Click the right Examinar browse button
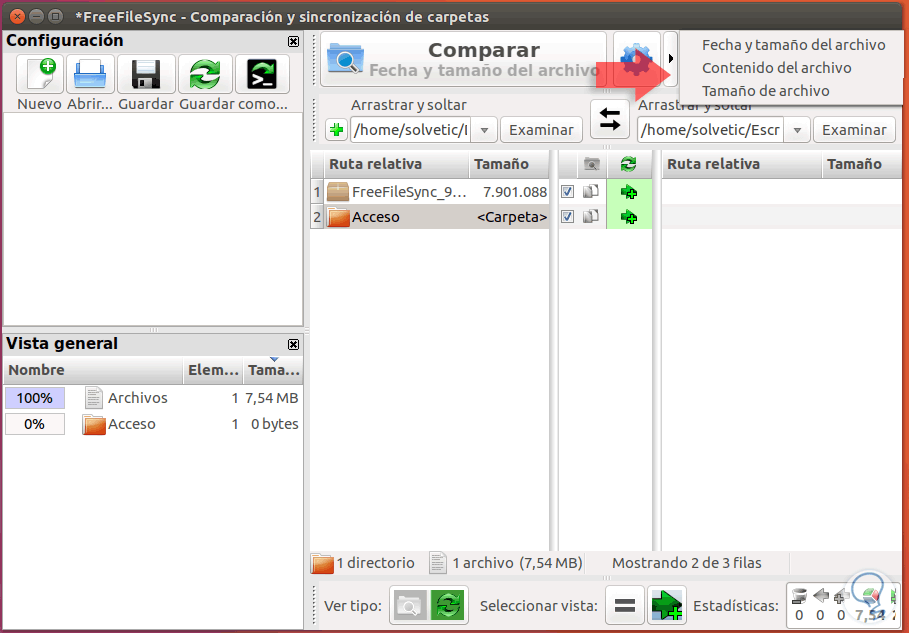Viewport: 909px width, 633px height. pyautogui.click(x=854, y=130)
